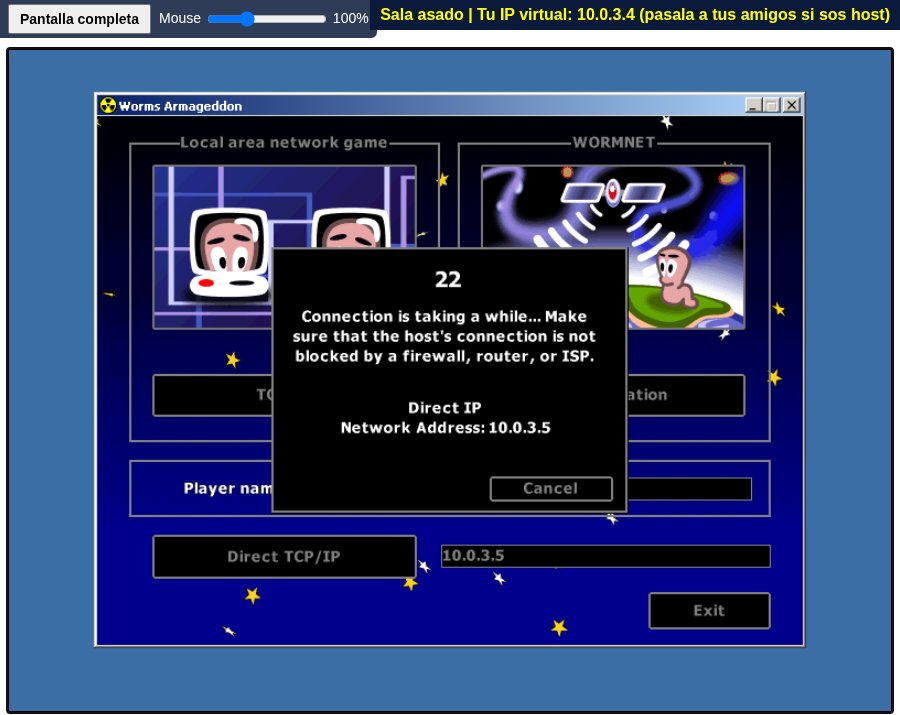Adjust the Mouse sensitivity slider

tap(267, 19)
